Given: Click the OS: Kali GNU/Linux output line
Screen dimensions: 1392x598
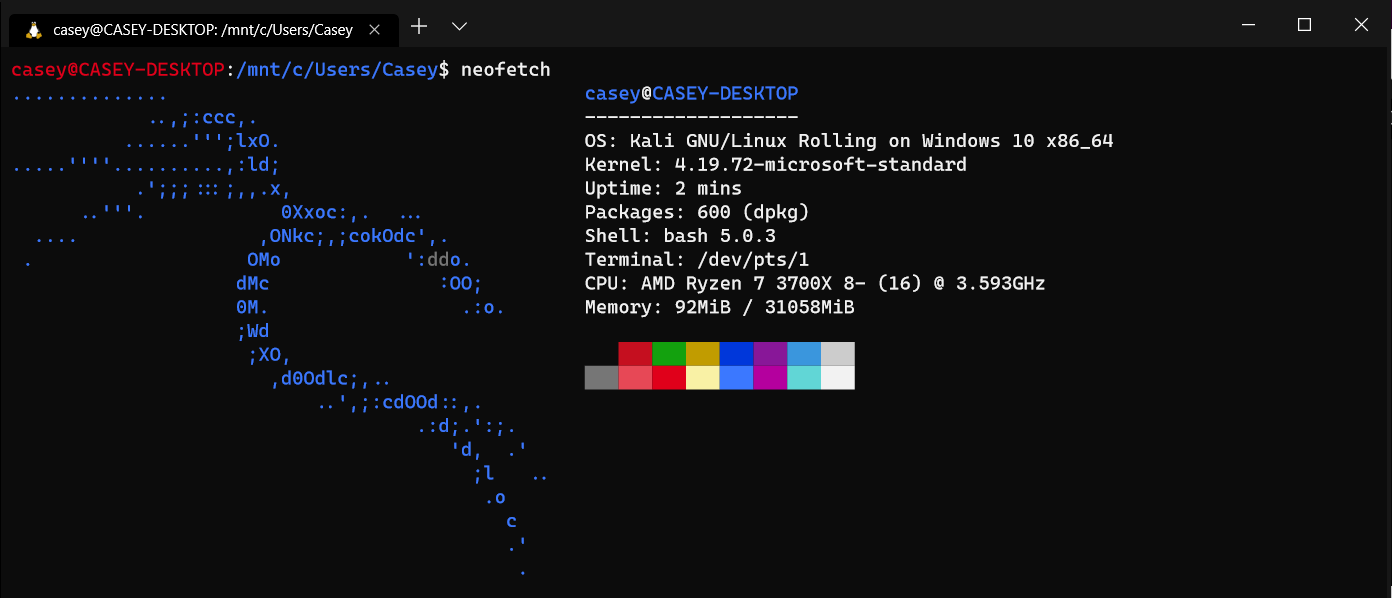Looking at the screenshot, I should tap(848, 141).
